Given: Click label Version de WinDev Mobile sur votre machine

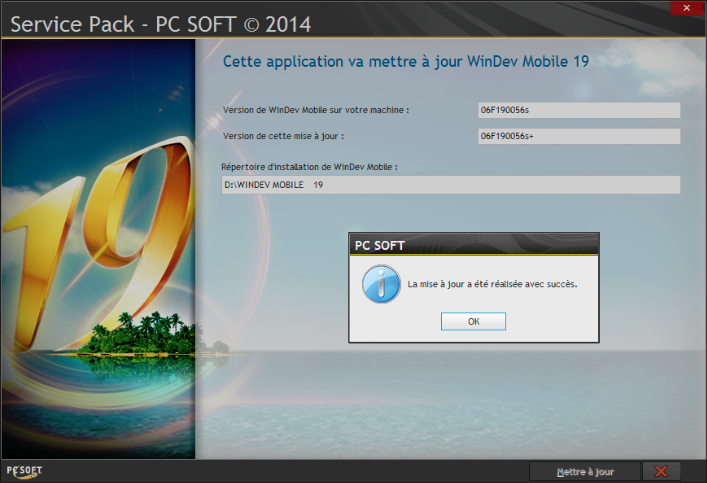Looking at the screenshot, I should point(316,109).
